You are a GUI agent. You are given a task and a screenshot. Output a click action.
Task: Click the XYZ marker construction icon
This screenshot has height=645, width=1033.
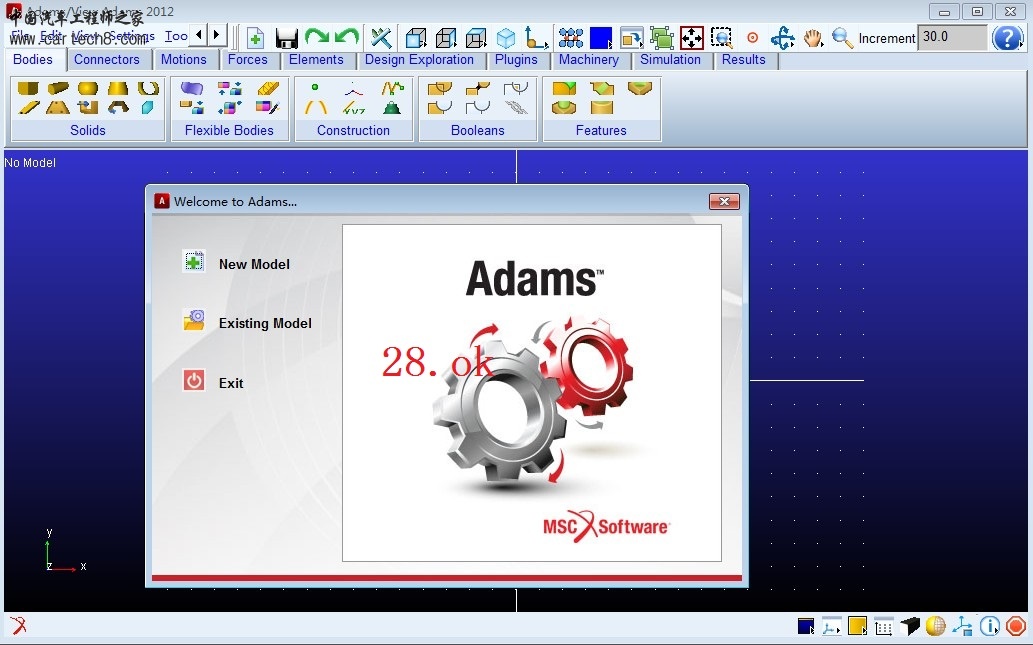pos(354,107)
